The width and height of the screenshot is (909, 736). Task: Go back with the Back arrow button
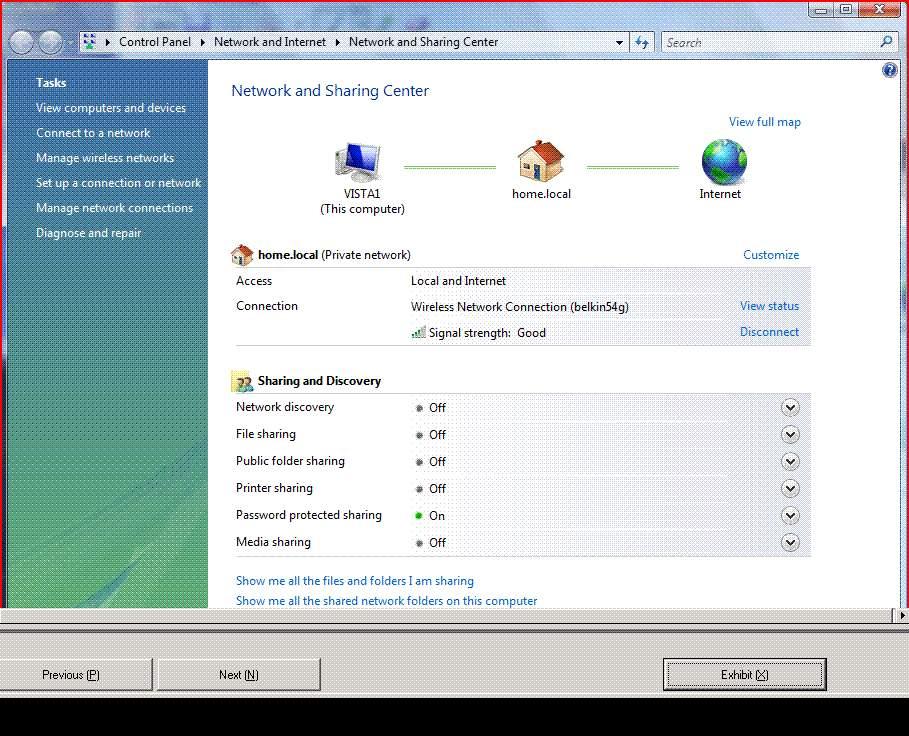(x=21, y=42)
